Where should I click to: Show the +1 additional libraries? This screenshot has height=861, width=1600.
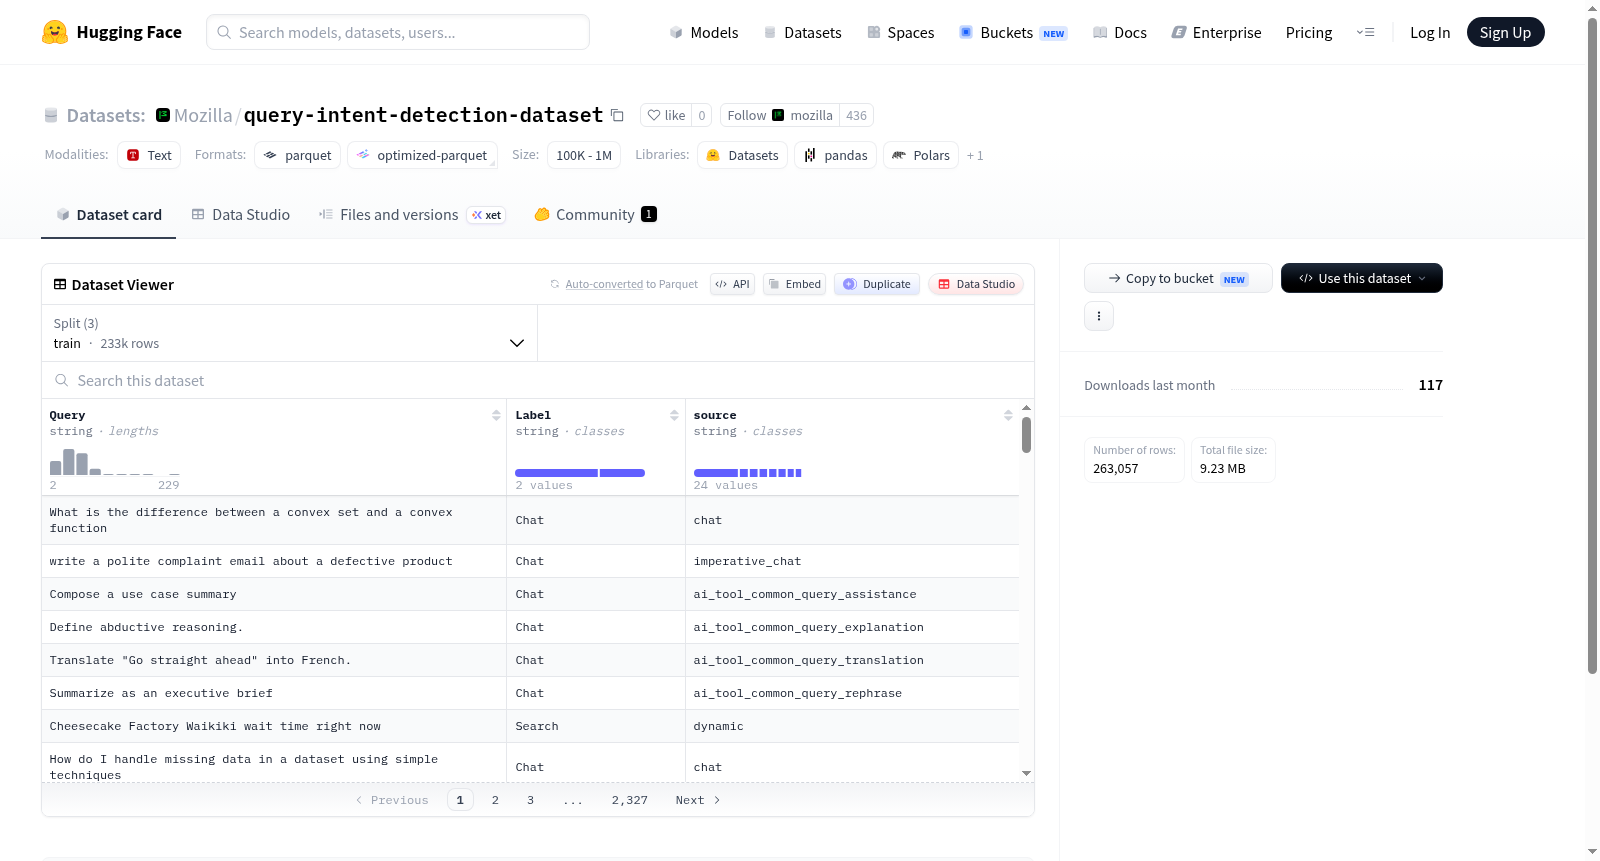click(975, 156)
